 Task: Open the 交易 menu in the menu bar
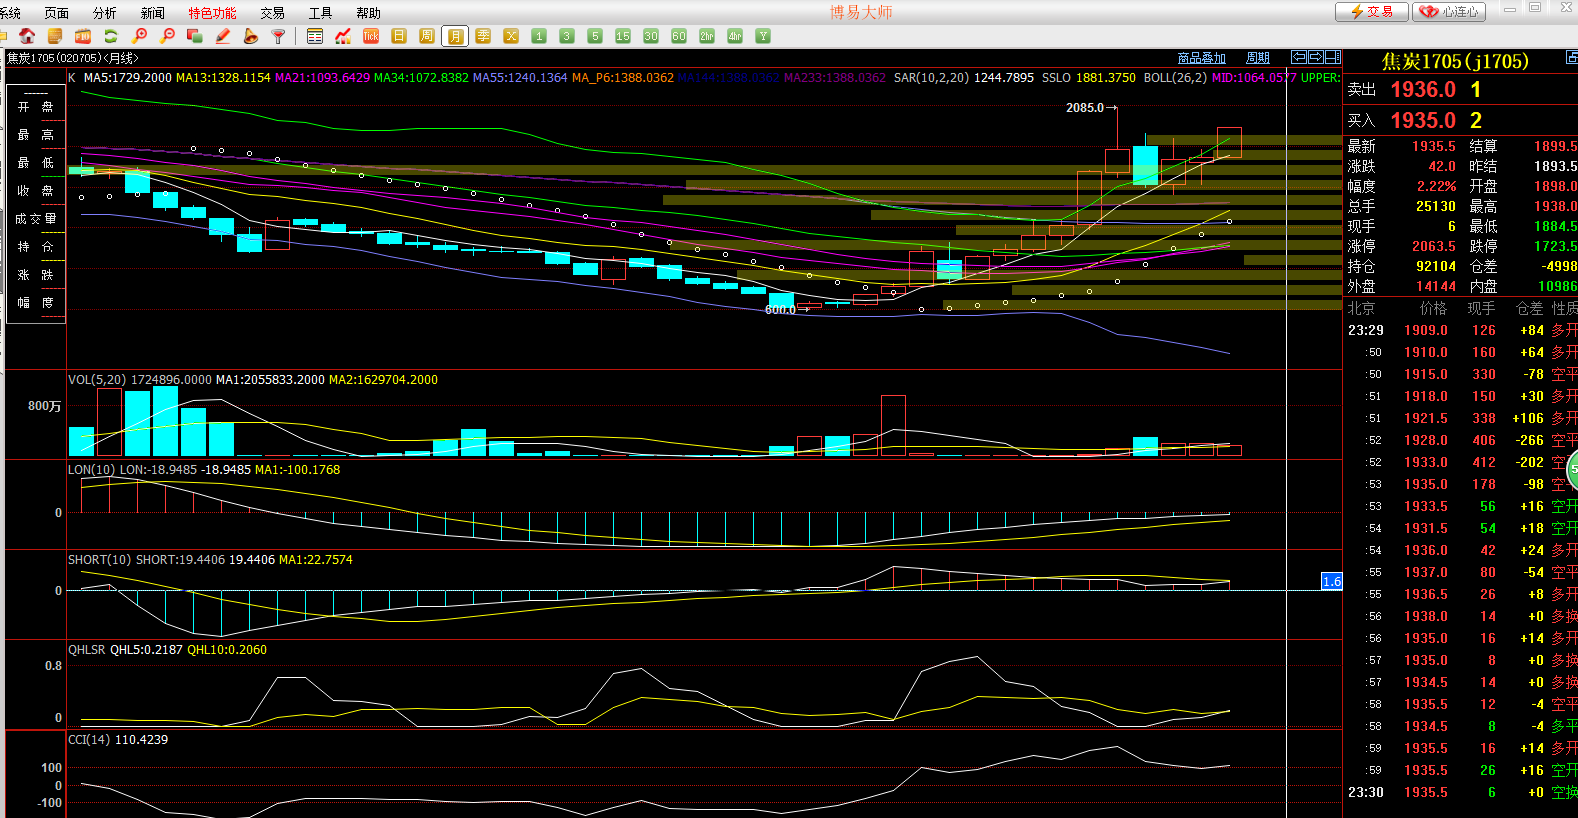coord(272,13)
